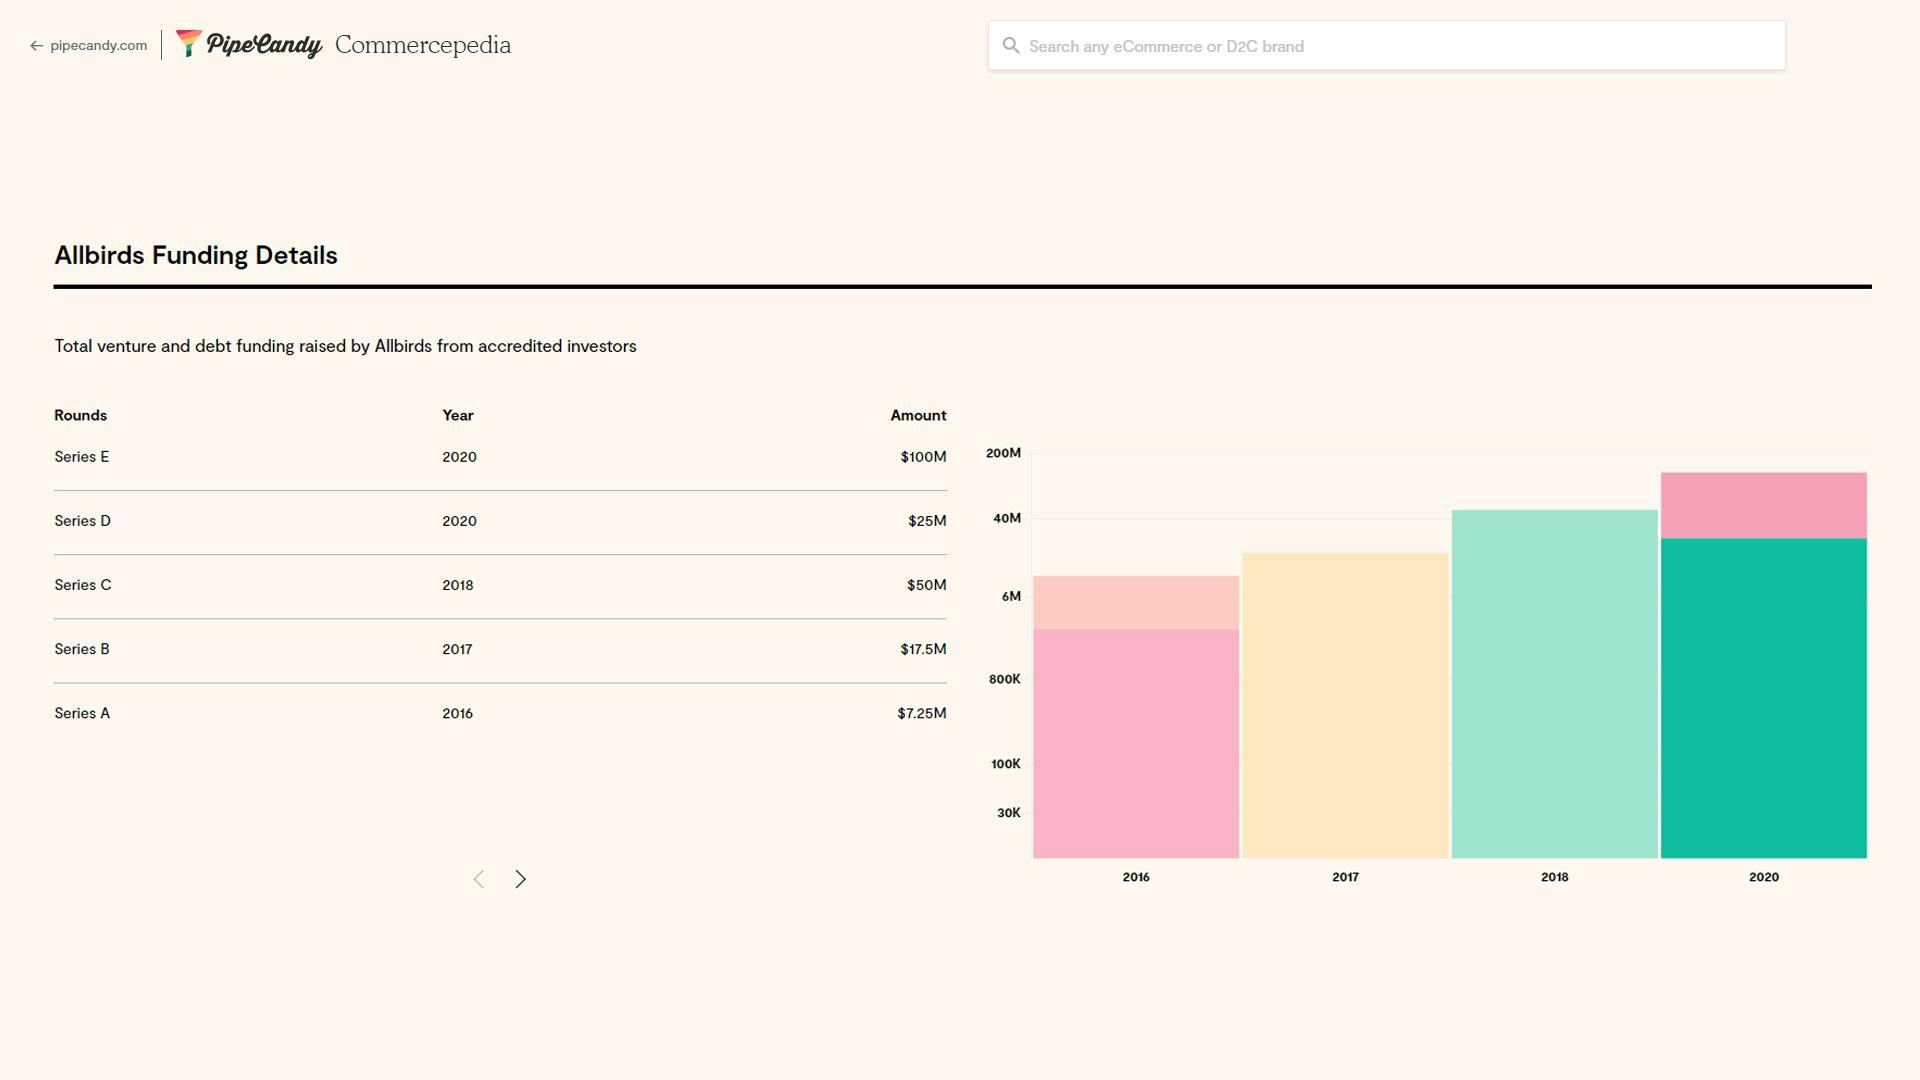Go to previous funding table page
1920x1080 pixels.
(479, 879)
